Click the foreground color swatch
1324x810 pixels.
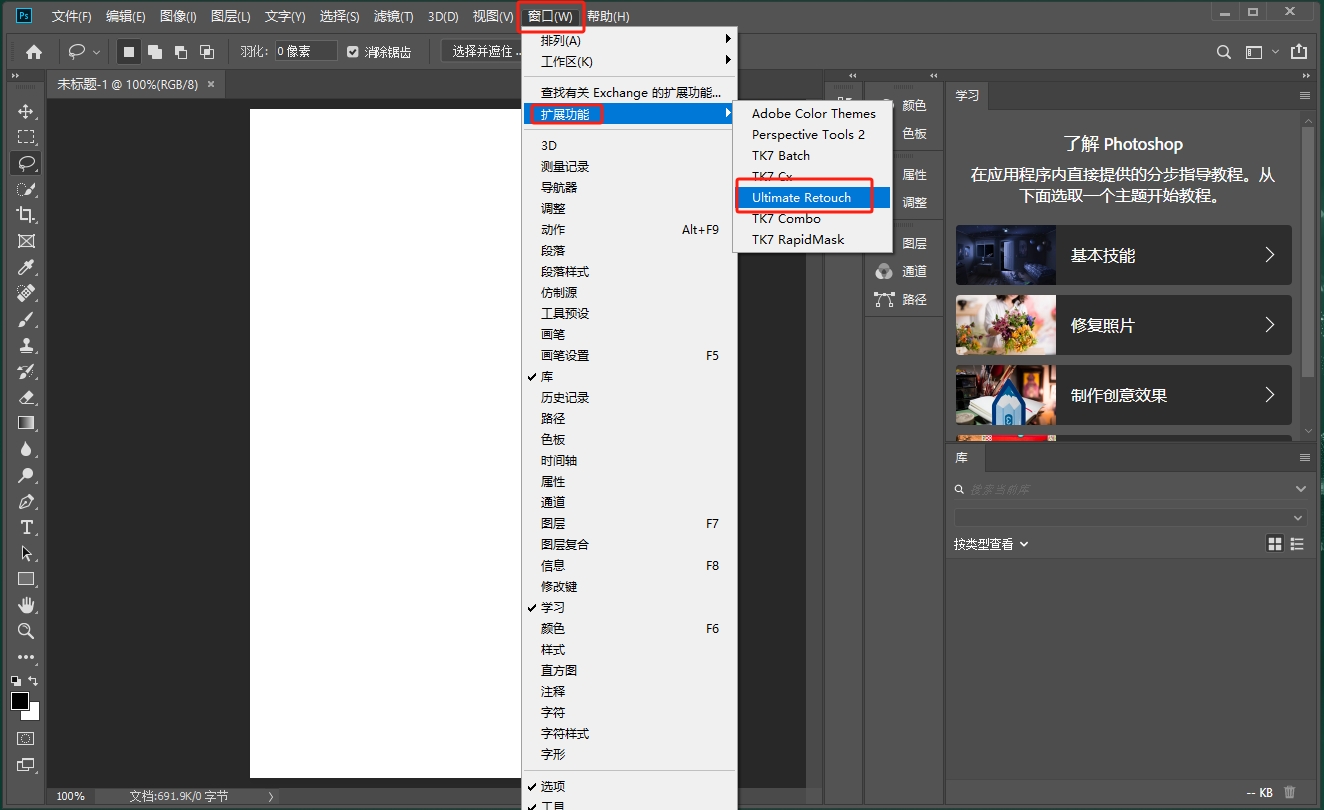click(20, 701)
